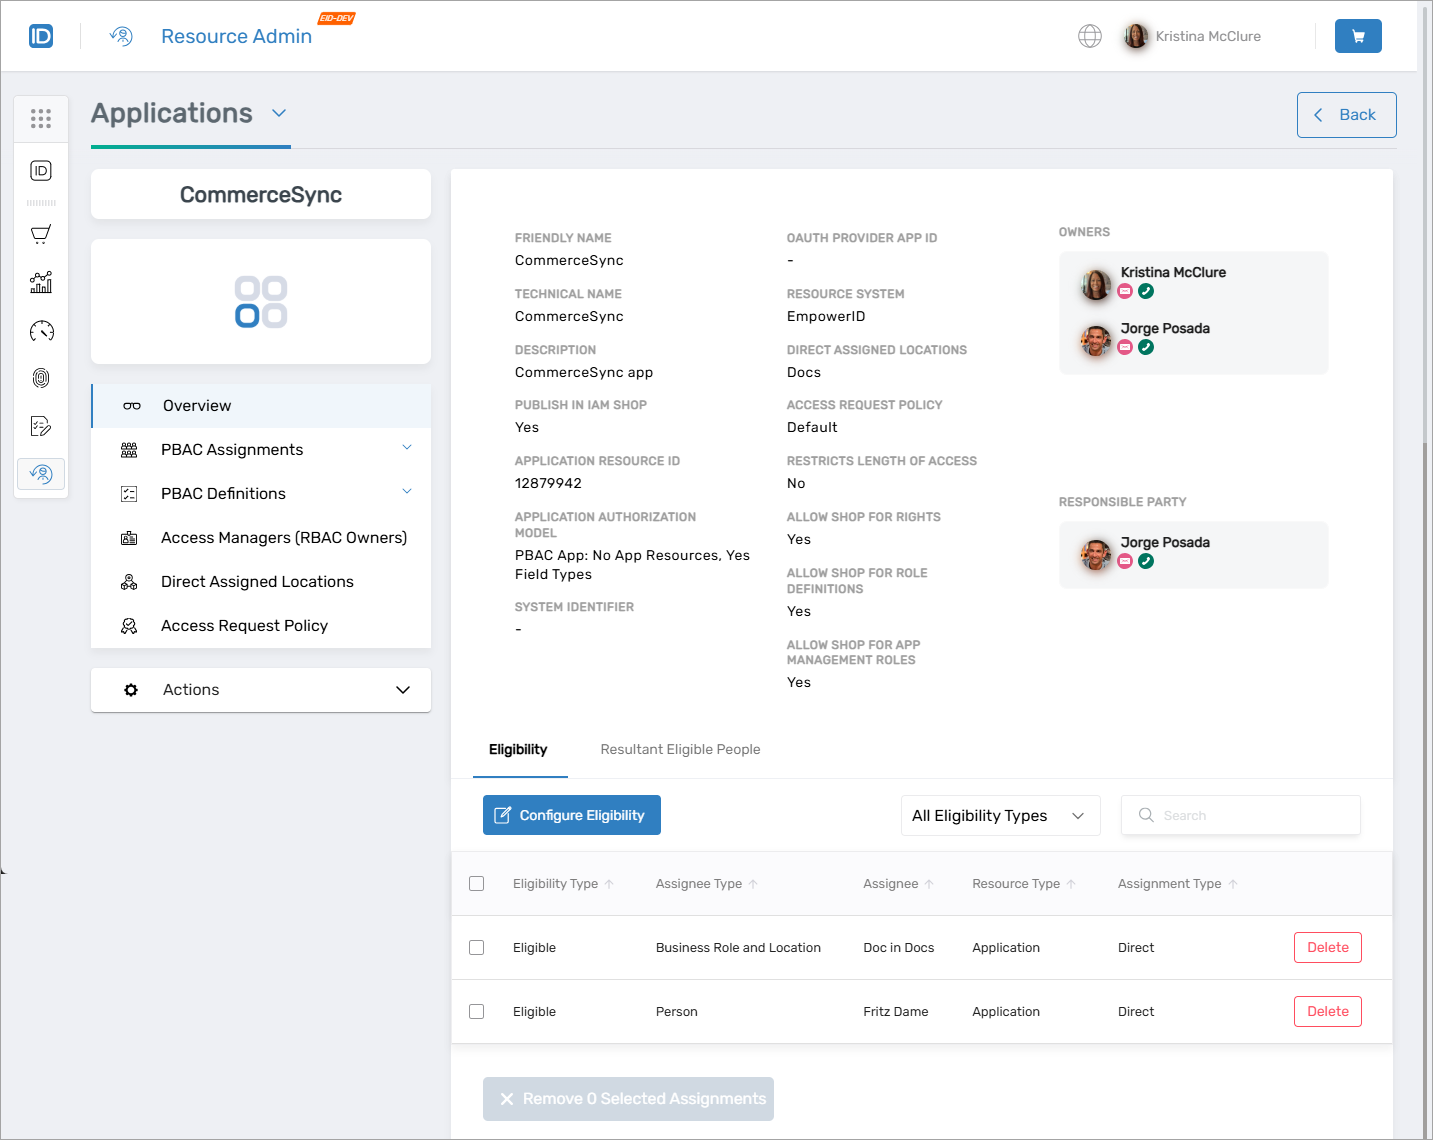Open Direct Assigned Locations menu item

(x=261, y=582)
